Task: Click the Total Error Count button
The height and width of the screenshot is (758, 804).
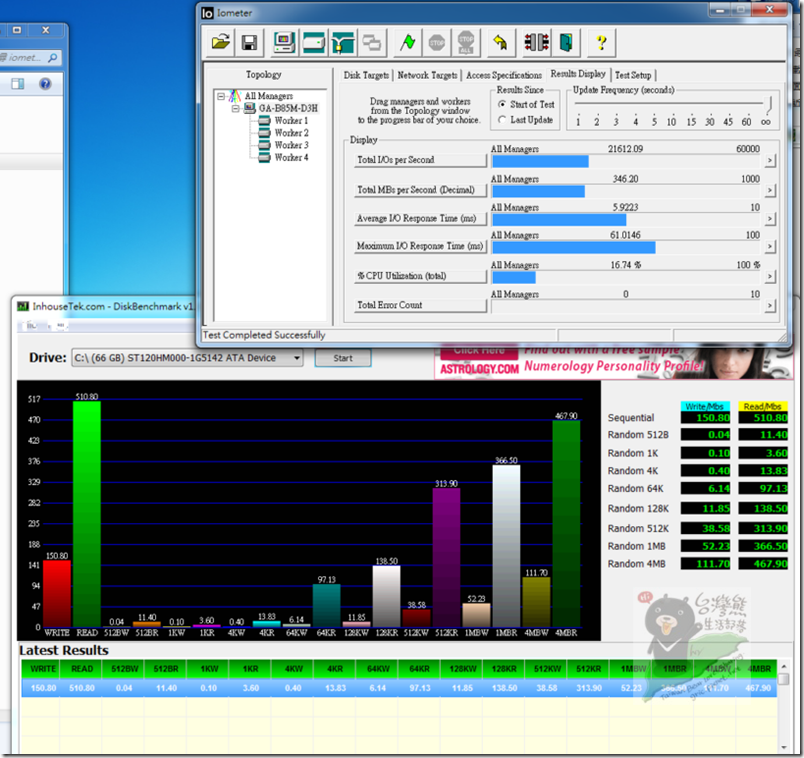Action: tap(420, 305)
